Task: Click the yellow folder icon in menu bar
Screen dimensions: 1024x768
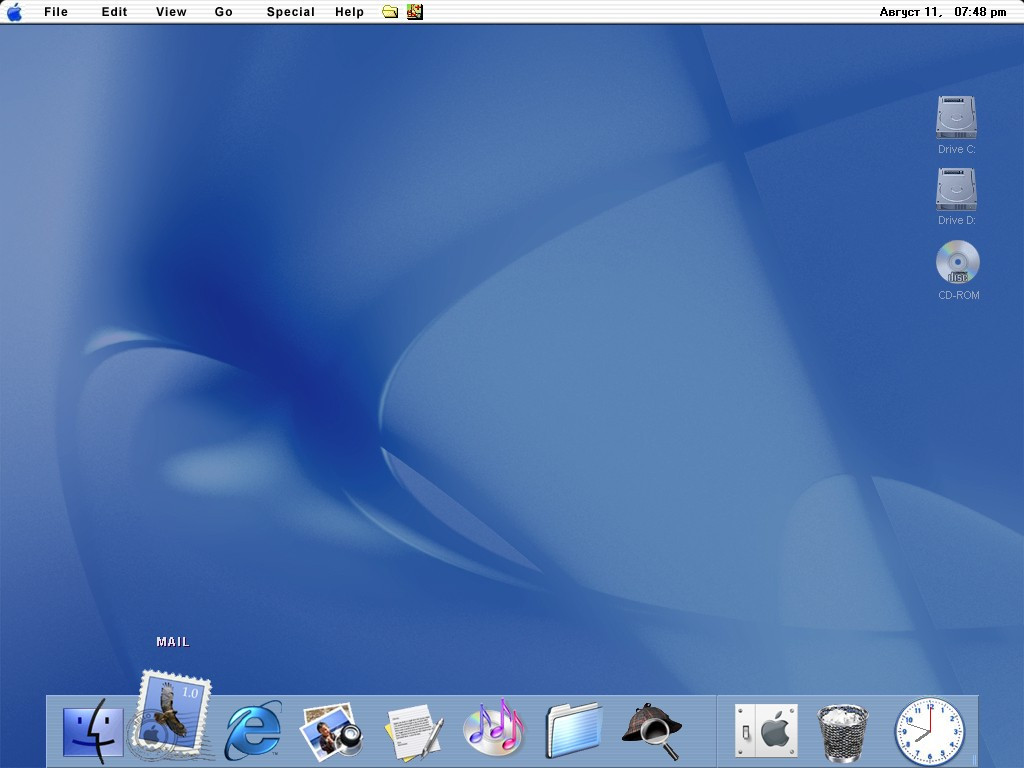Action: coord(390,12)
